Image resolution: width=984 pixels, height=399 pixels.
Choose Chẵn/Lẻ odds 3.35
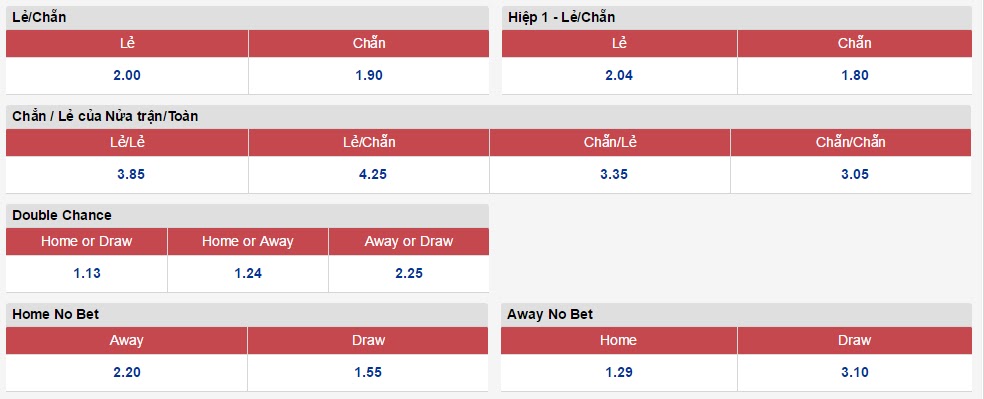(614, 174)
